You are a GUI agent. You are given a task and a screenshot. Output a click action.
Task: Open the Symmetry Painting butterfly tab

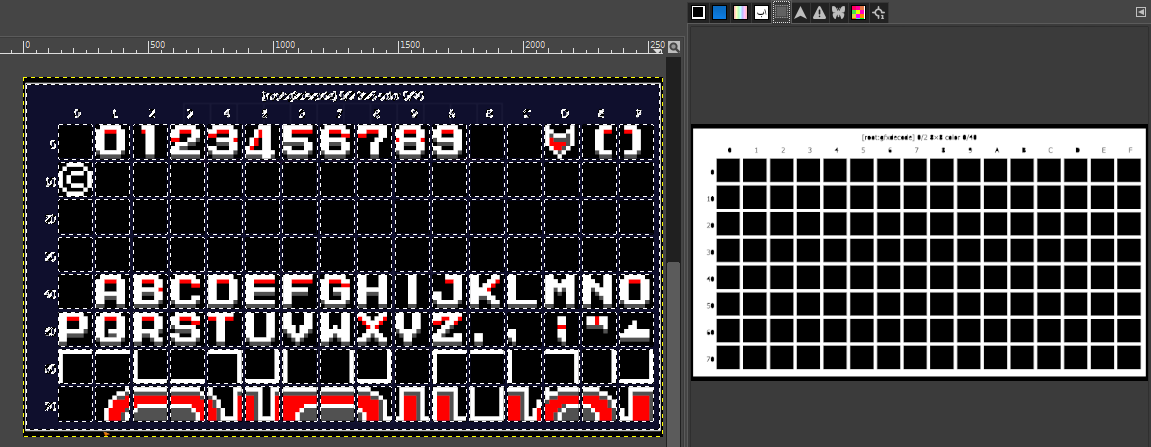point(839,12)
